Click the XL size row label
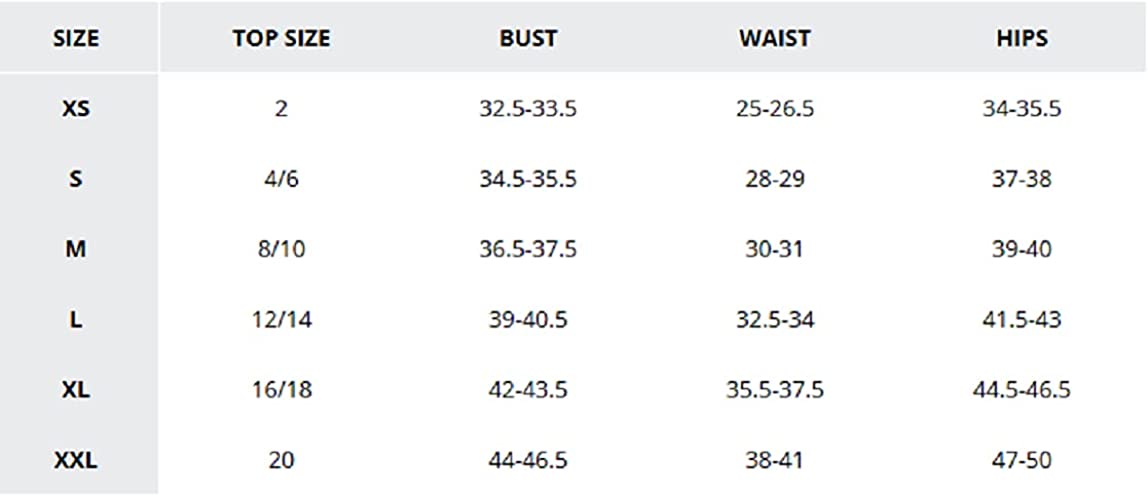This screenshot has width=1148, height=497. coord(76,390)
